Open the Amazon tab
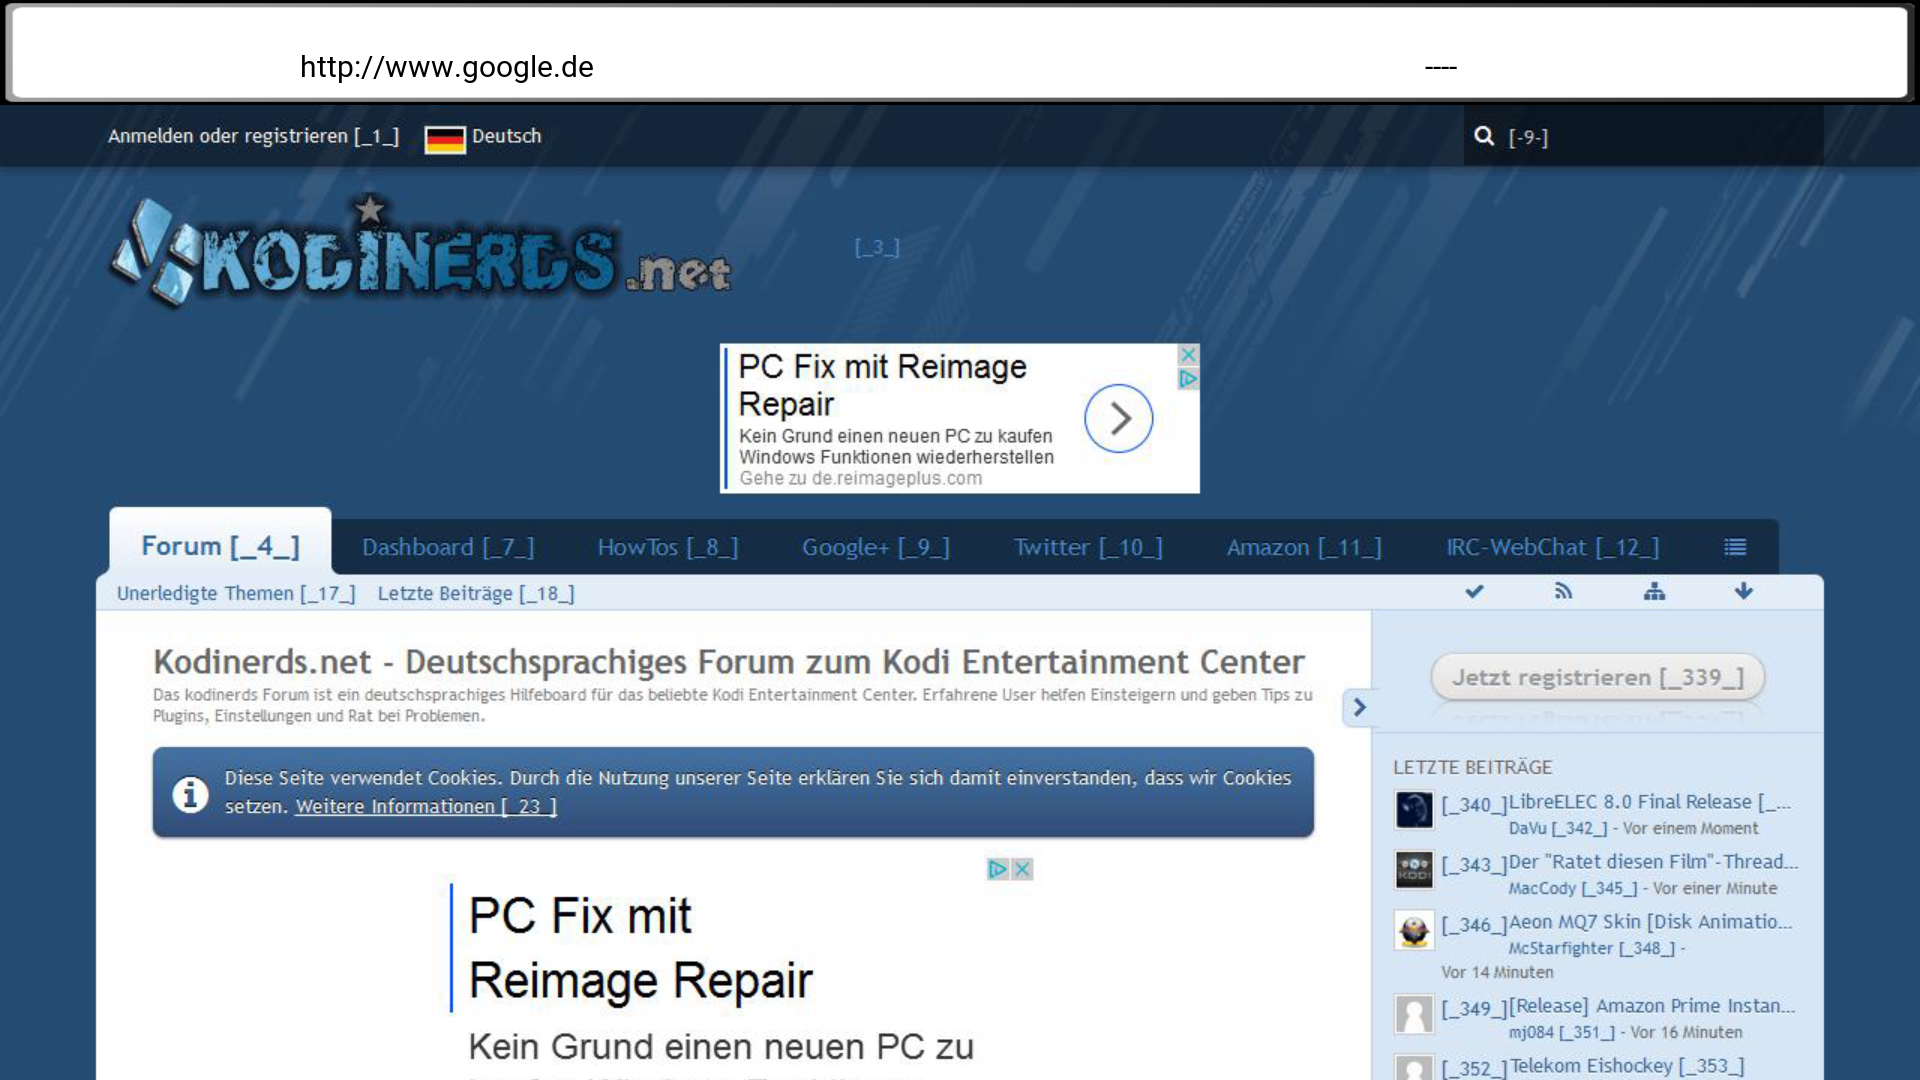The height and width of the screenshot is (1080, 1920). 1304,547
